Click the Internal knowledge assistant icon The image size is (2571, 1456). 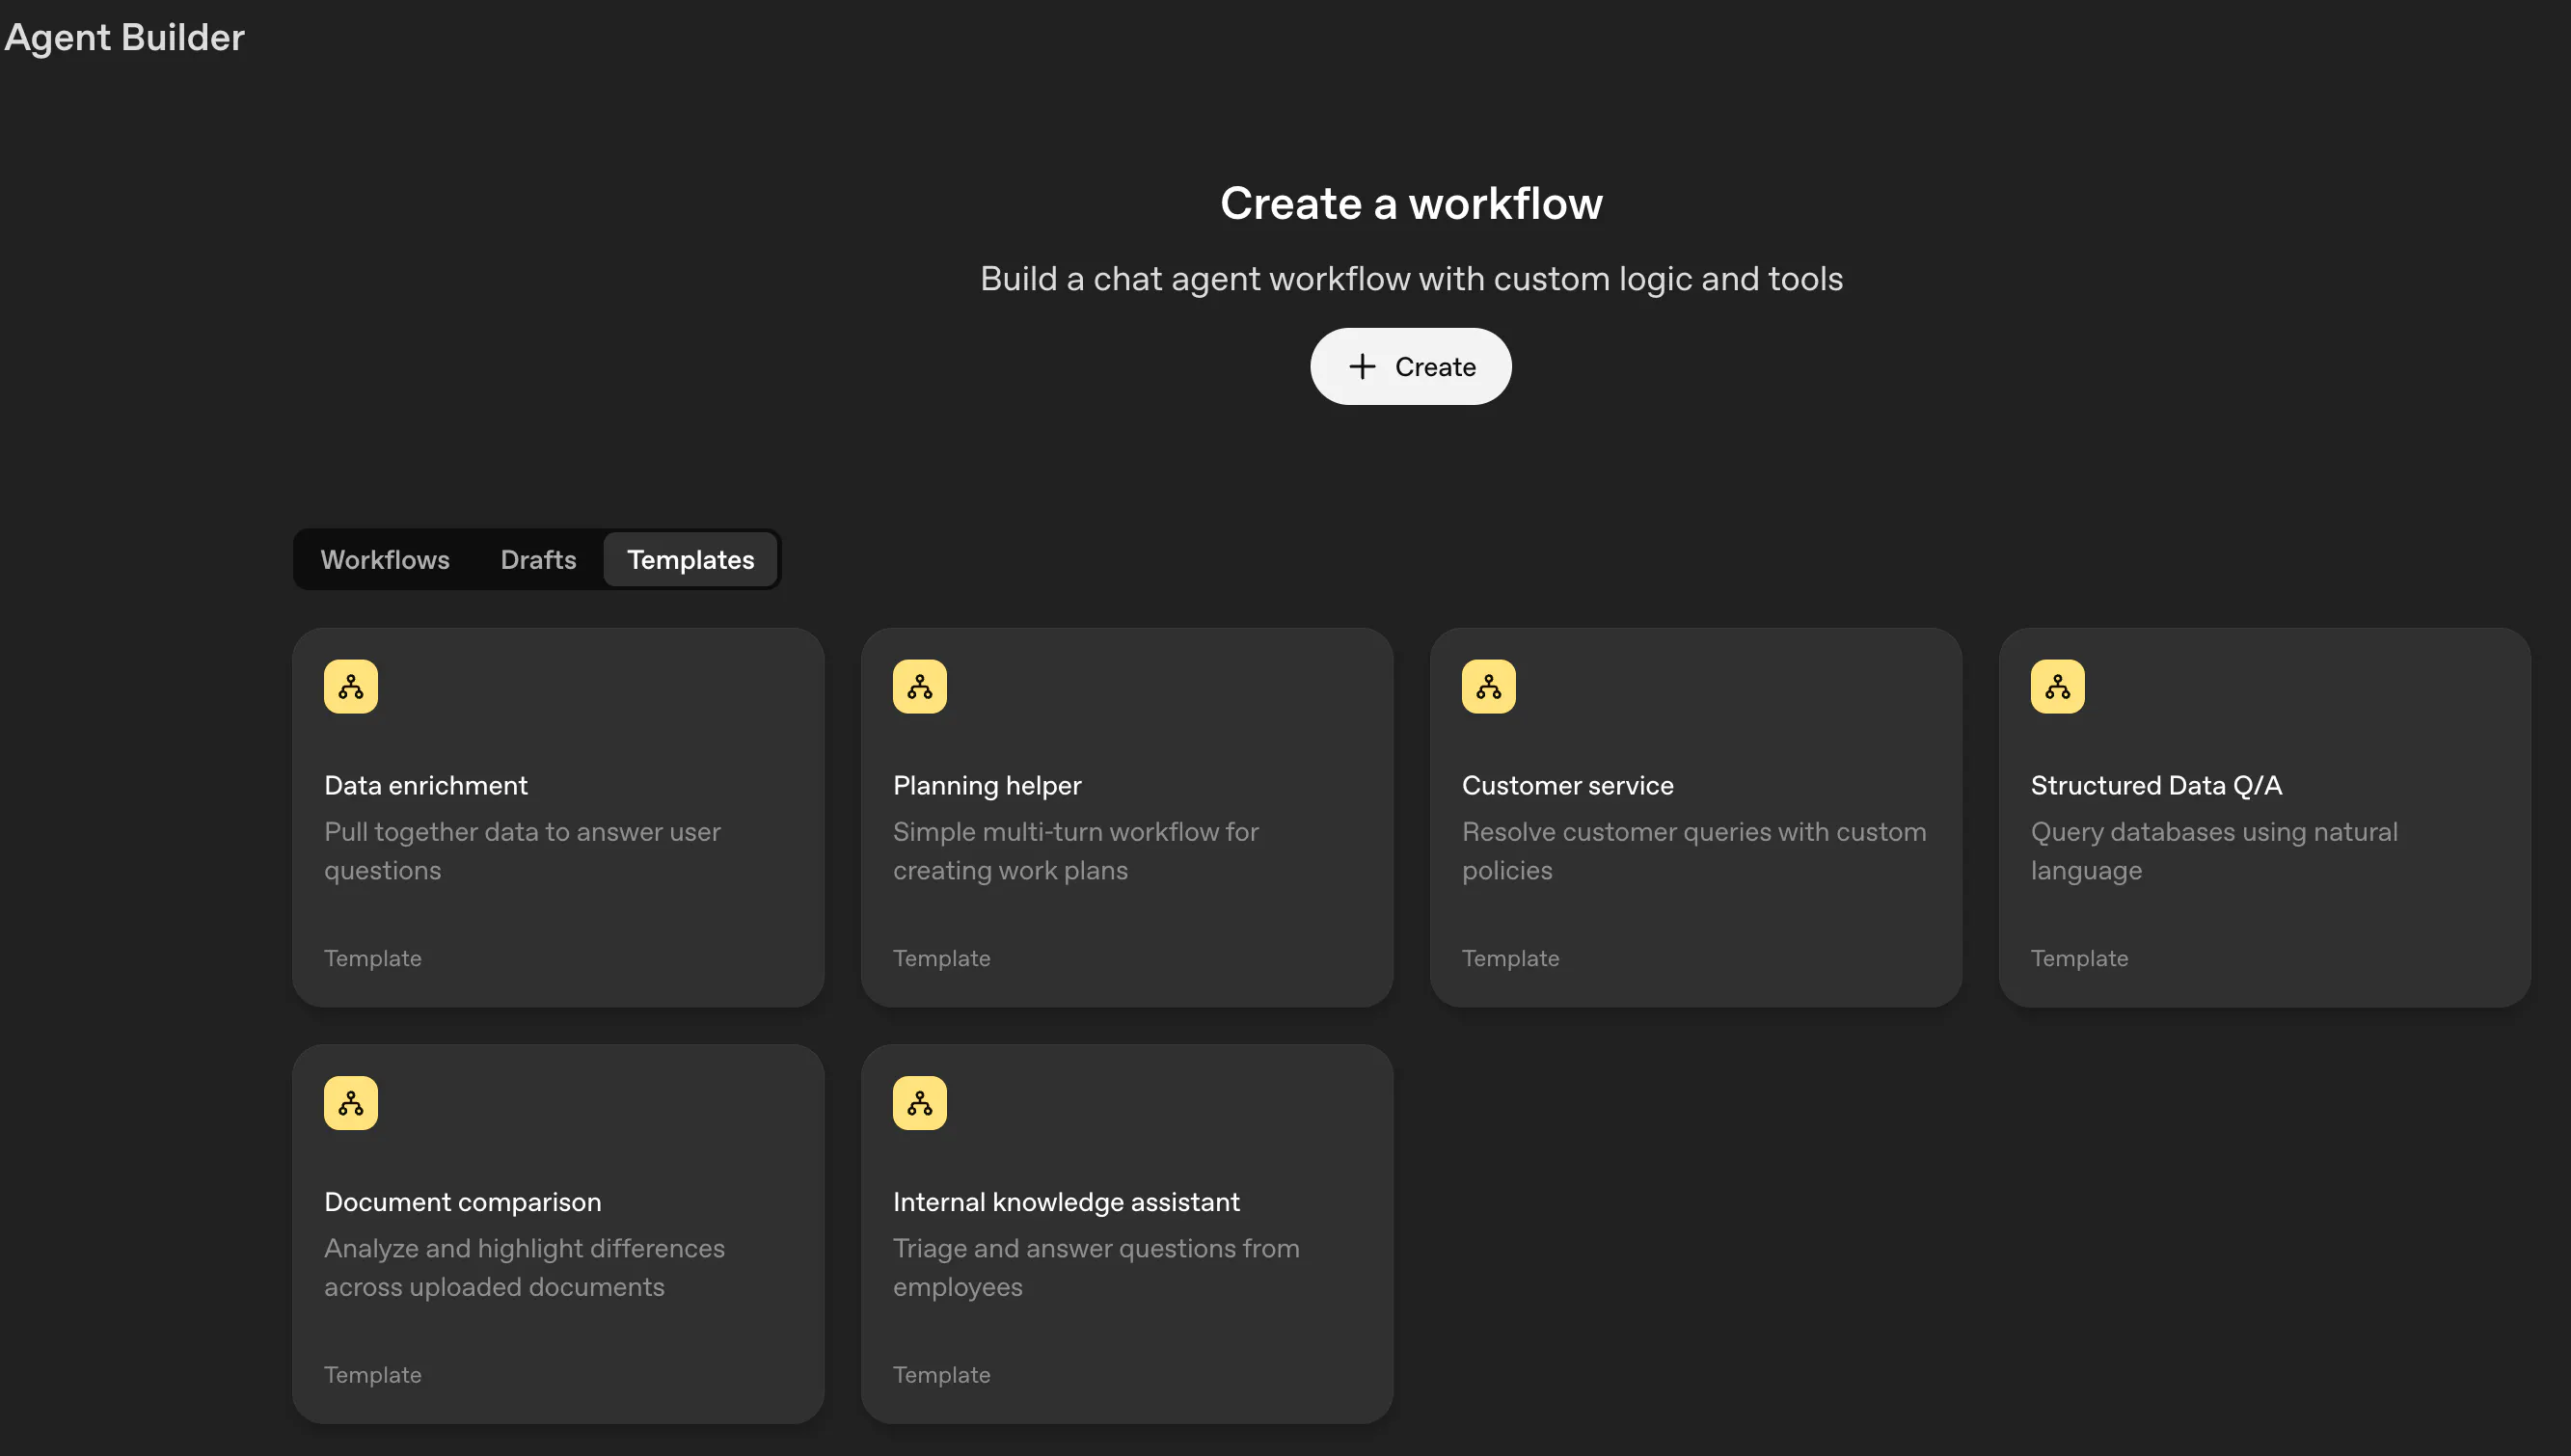pos(919,1103)
